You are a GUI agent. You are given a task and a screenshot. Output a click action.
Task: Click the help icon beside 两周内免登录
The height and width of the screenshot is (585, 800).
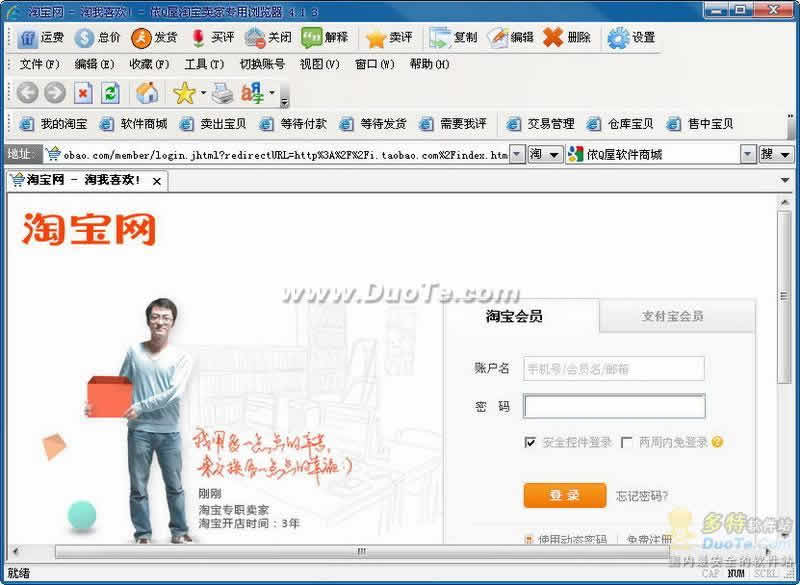(717, 442)
